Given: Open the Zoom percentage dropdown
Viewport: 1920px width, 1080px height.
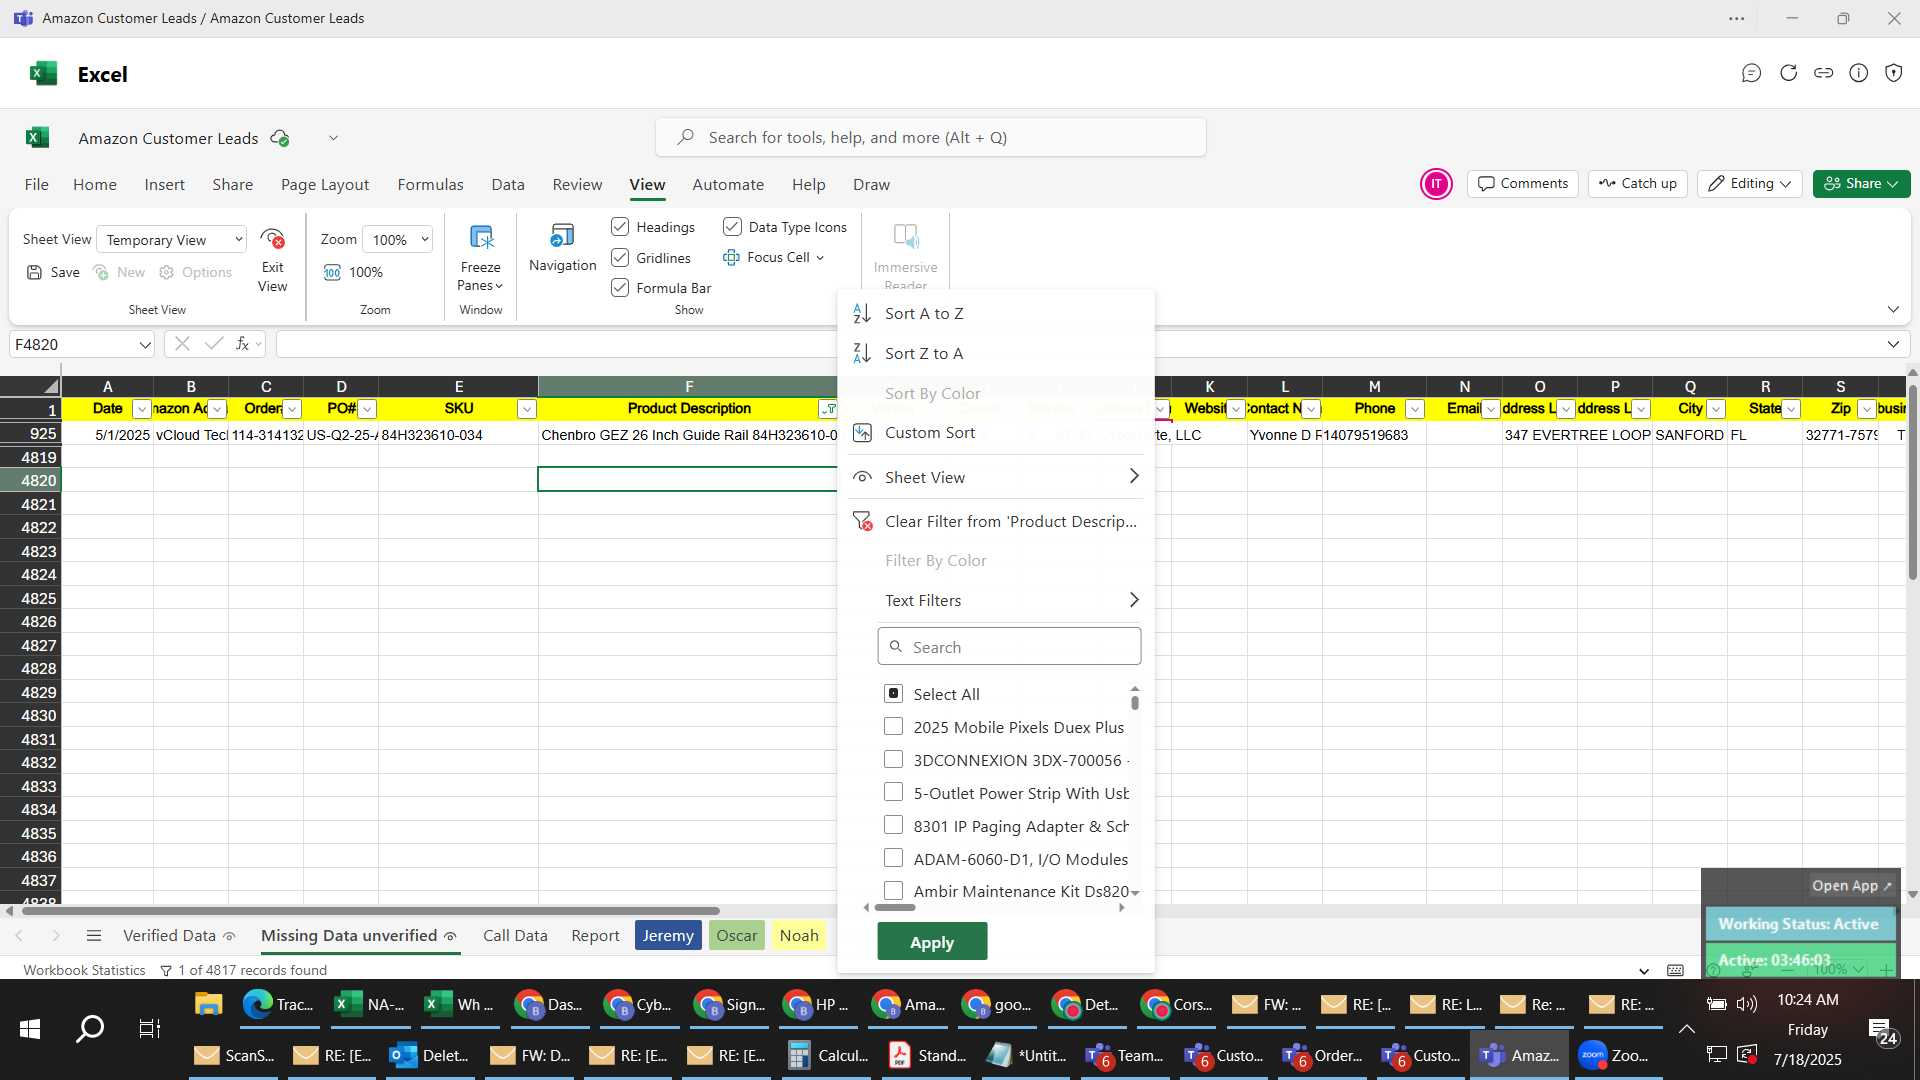Looking at the screenshot, I should coord(398,239).
